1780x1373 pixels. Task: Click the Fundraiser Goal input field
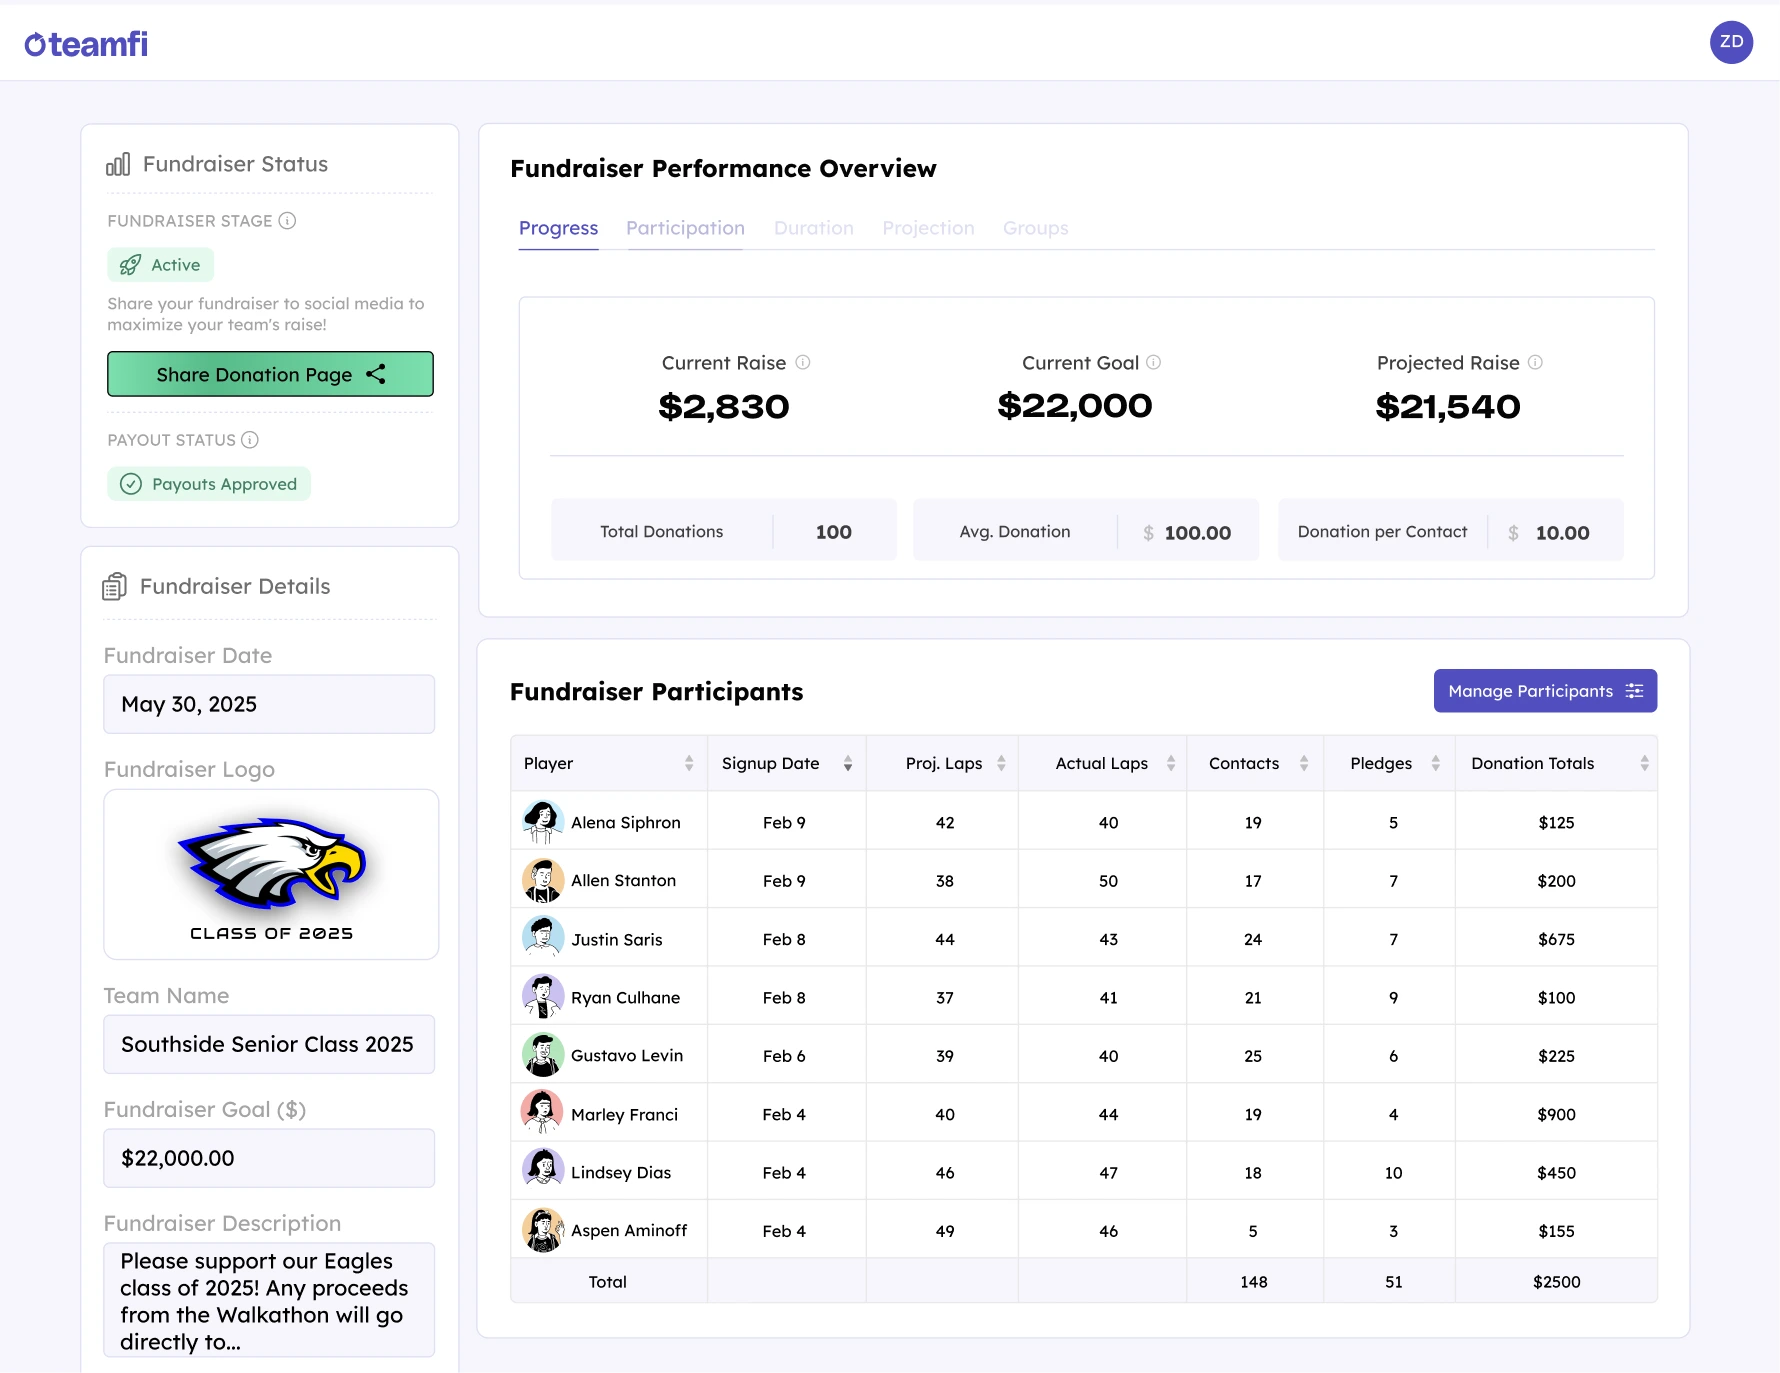tap(268, 1158)
